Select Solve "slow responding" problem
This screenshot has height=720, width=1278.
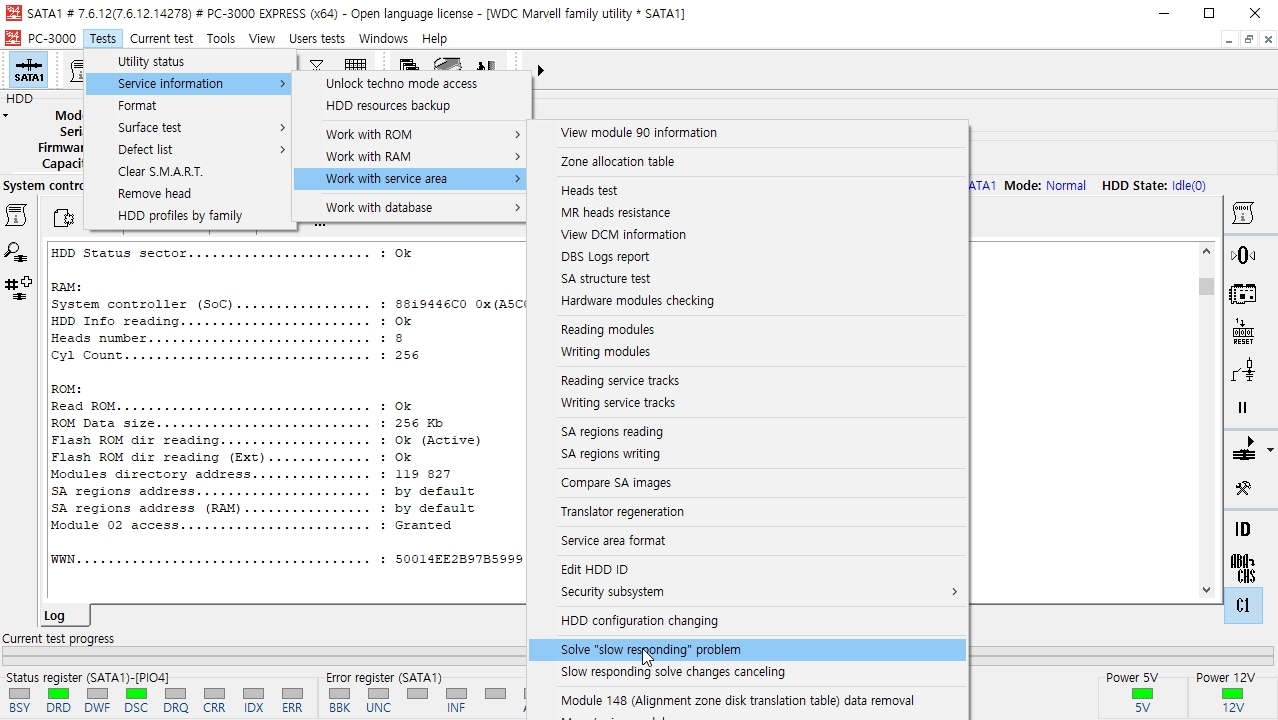pyautogui.click(x=747, y=649)
